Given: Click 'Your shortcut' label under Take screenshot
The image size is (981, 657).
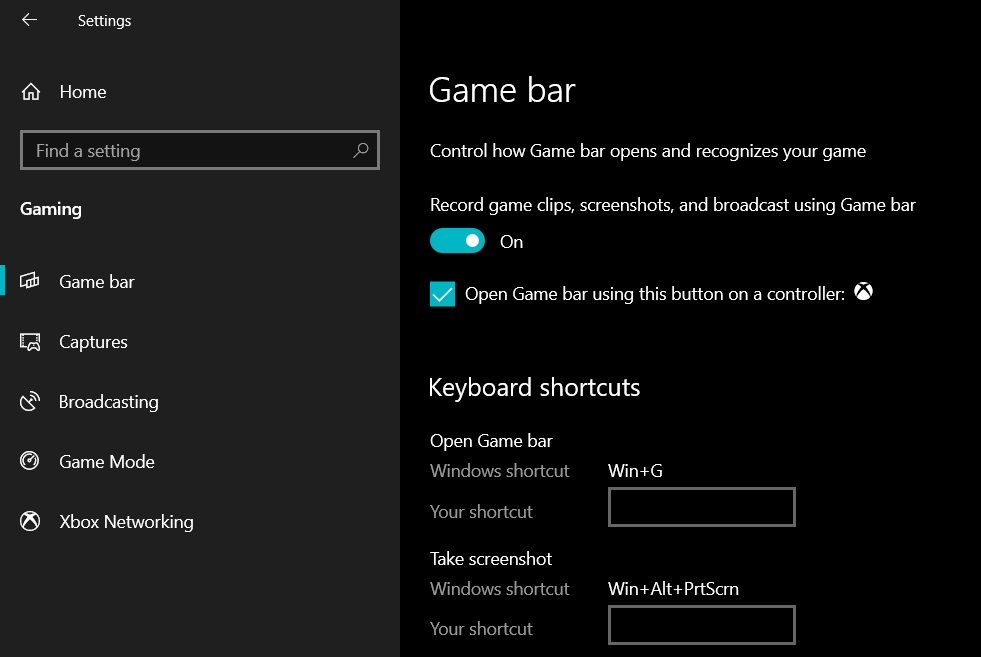Looking at the screenshot, I should click(x=481, y=629).
